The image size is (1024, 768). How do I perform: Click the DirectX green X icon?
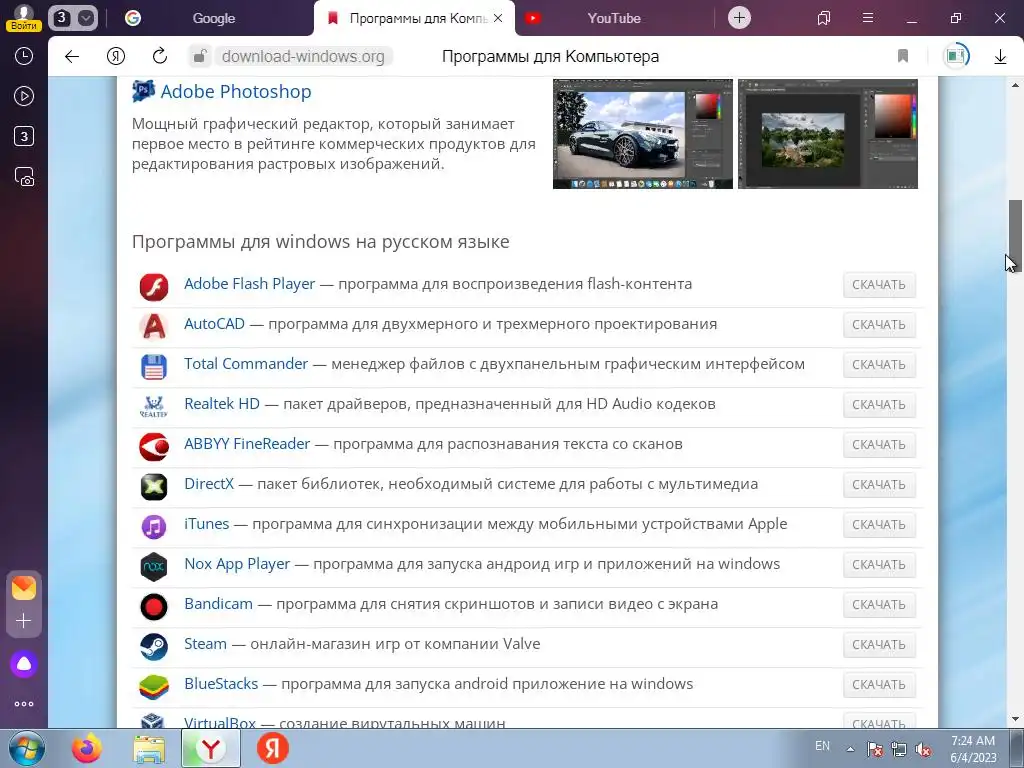tap(154, 487)
